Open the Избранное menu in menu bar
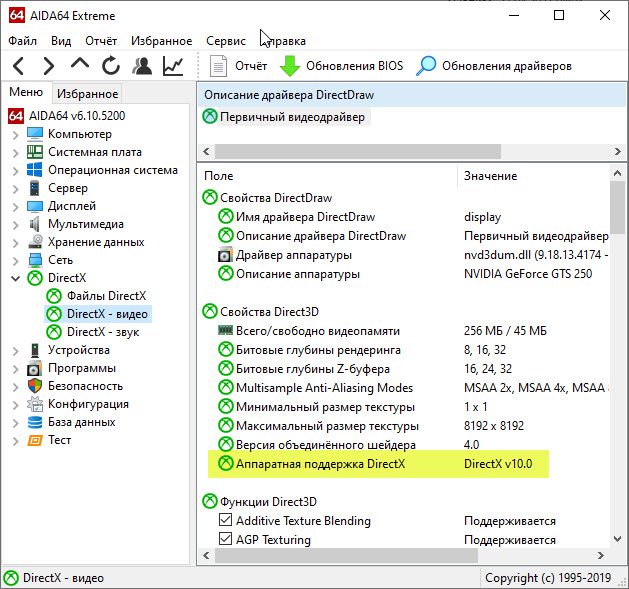The height and width of the screenshot is (589, 629). [161, 41]
